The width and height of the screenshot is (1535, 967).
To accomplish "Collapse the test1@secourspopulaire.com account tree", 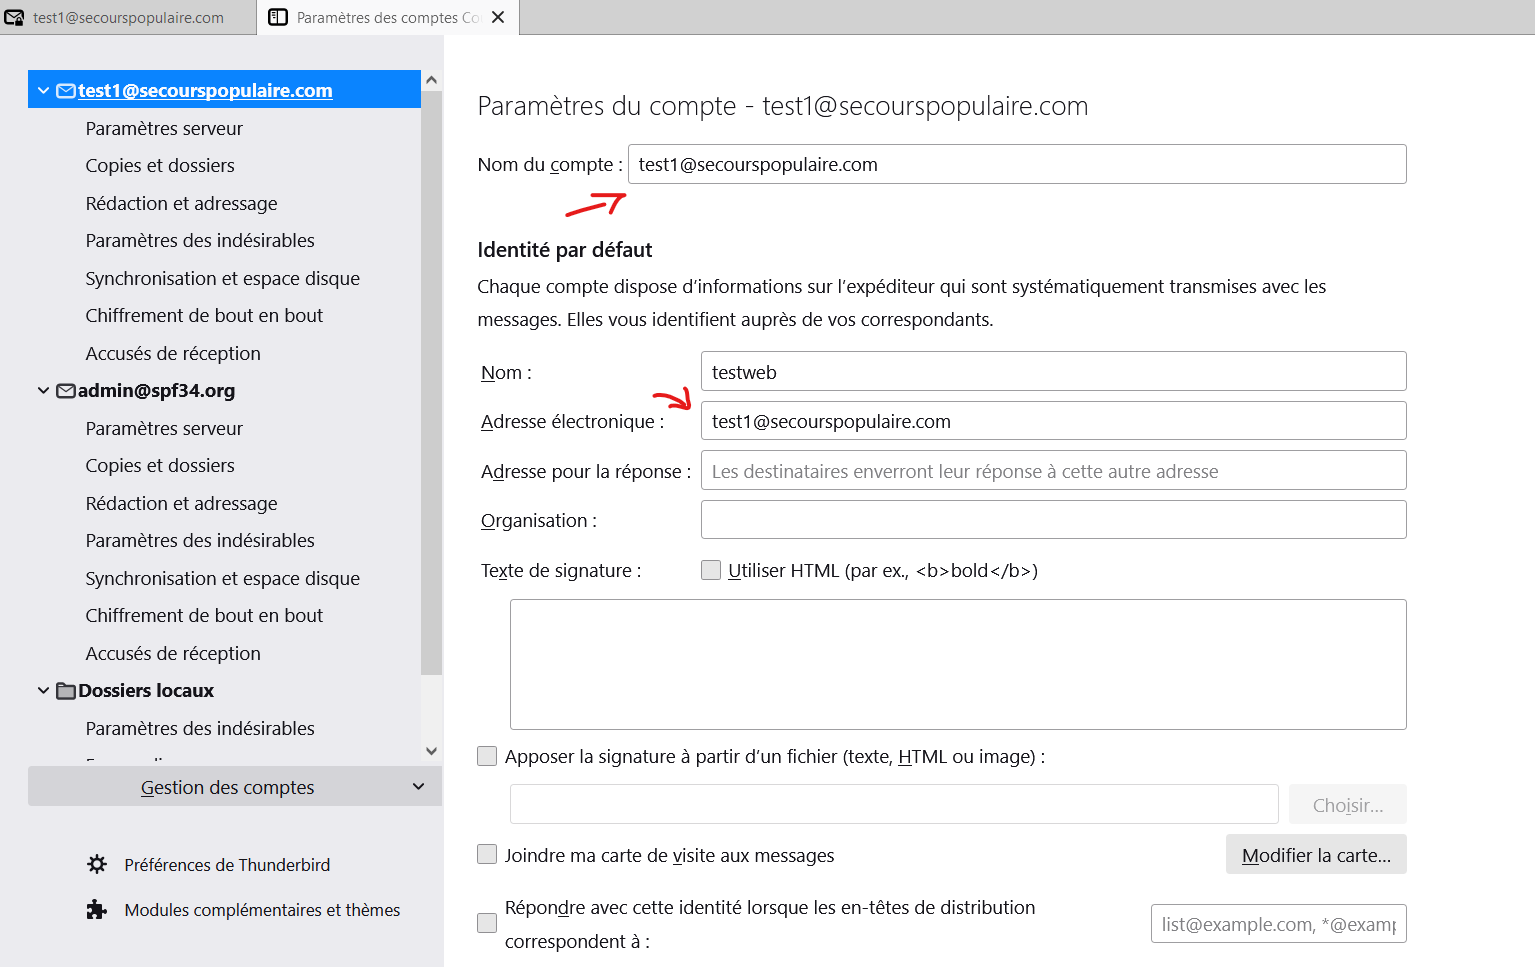I will coord(43,91).
